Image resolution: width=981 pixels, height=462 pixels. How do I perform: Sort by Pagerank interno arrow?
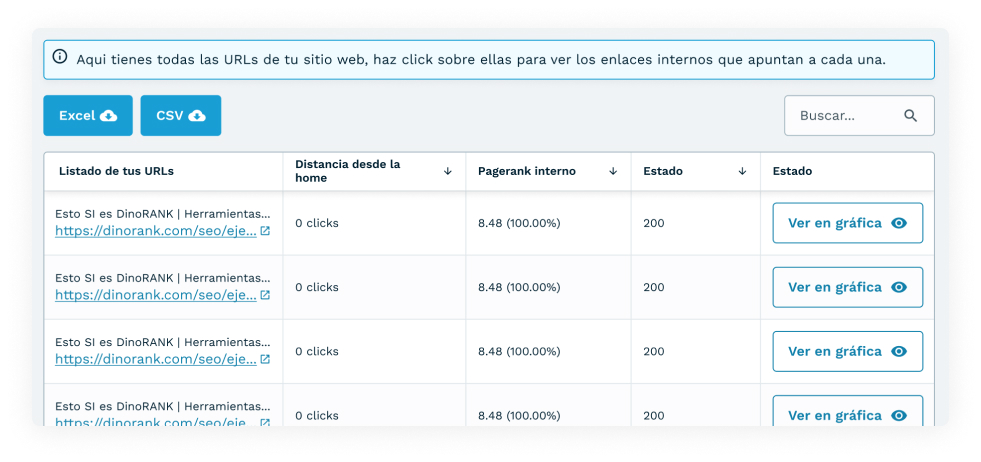(x=613, y=171)
